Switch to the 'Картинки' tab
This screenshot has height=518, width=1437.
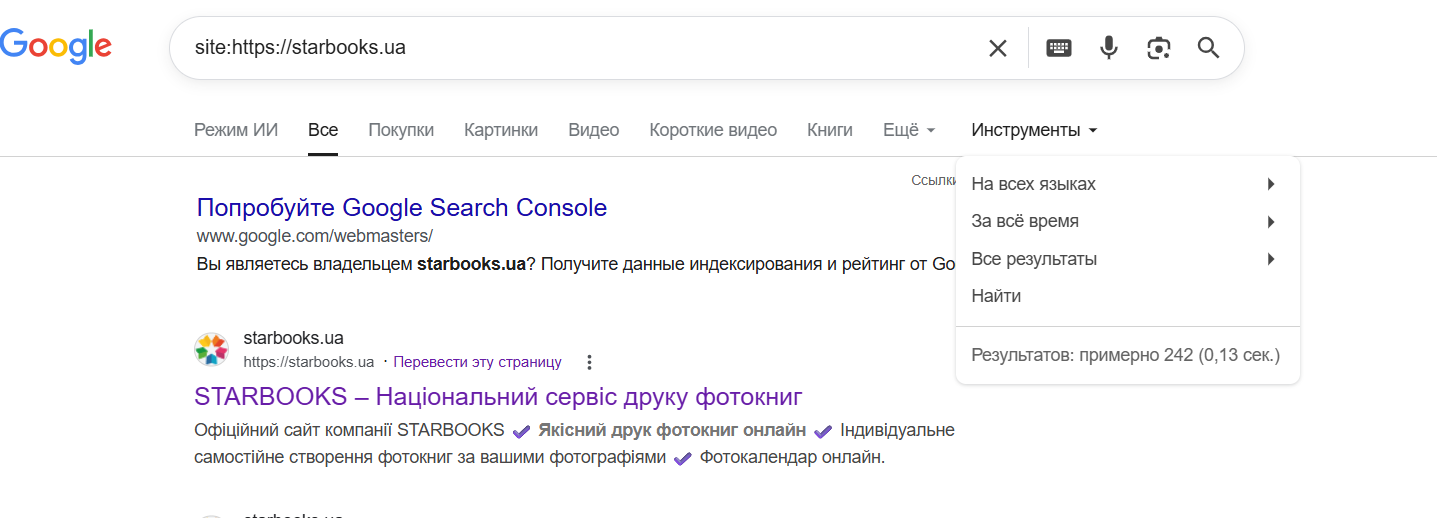tap(501, 130)
